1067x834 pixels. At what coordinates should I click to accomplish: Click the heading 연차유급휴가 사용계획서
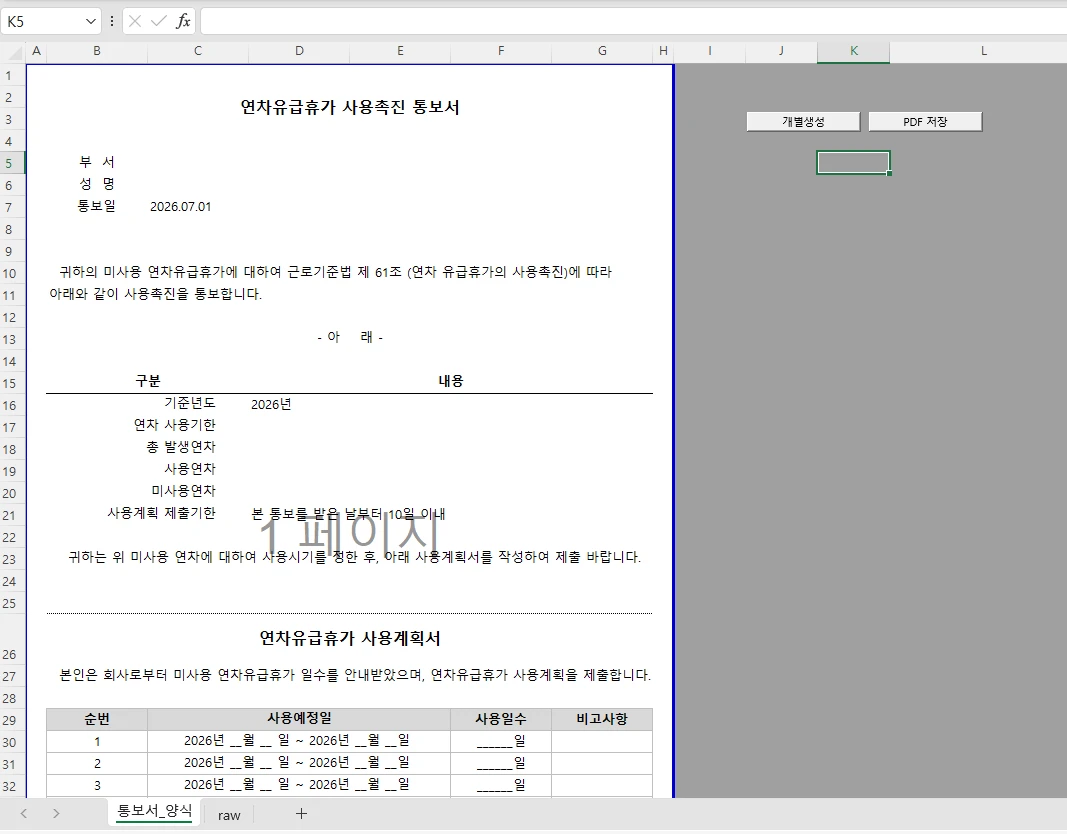350,638
